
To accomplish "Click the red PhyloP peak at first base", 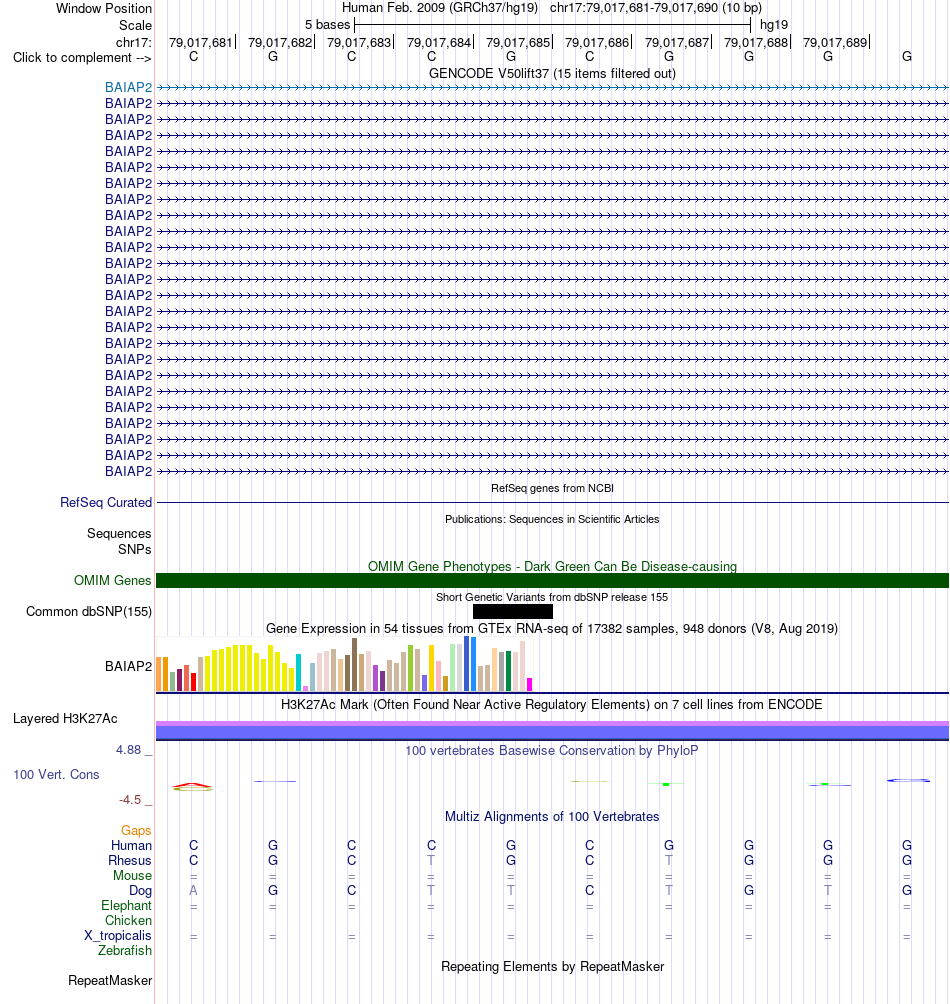I will (193, 786).
